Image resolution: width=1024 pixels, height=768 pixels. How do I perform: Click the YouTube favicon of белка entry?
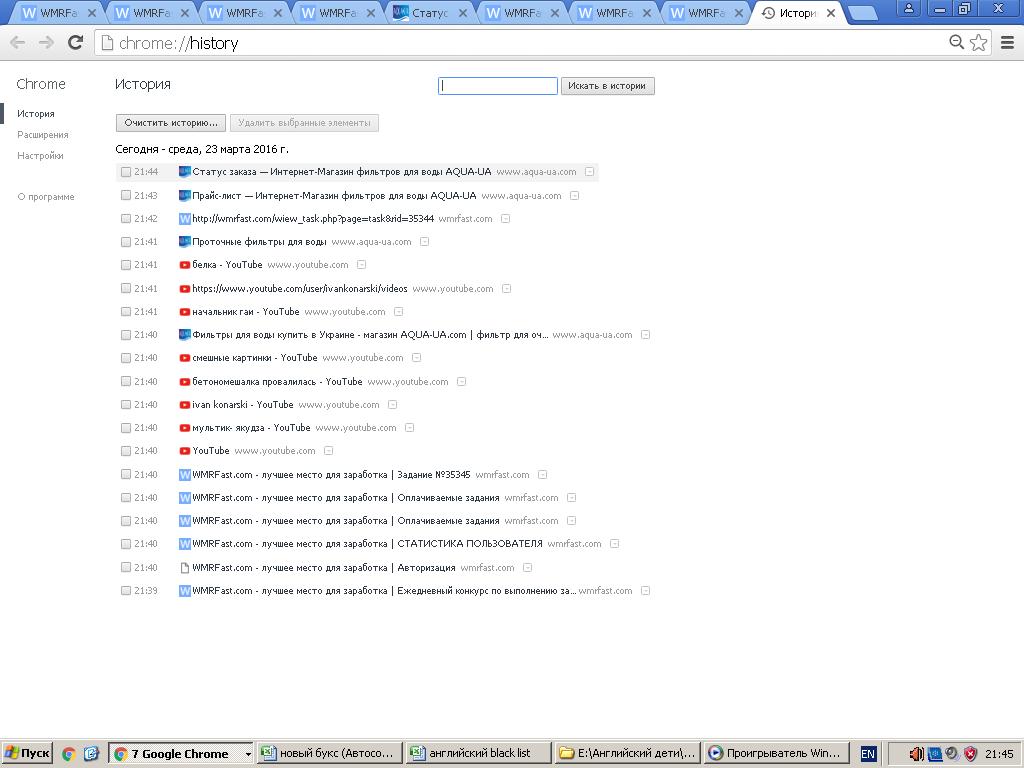(185, 264)
